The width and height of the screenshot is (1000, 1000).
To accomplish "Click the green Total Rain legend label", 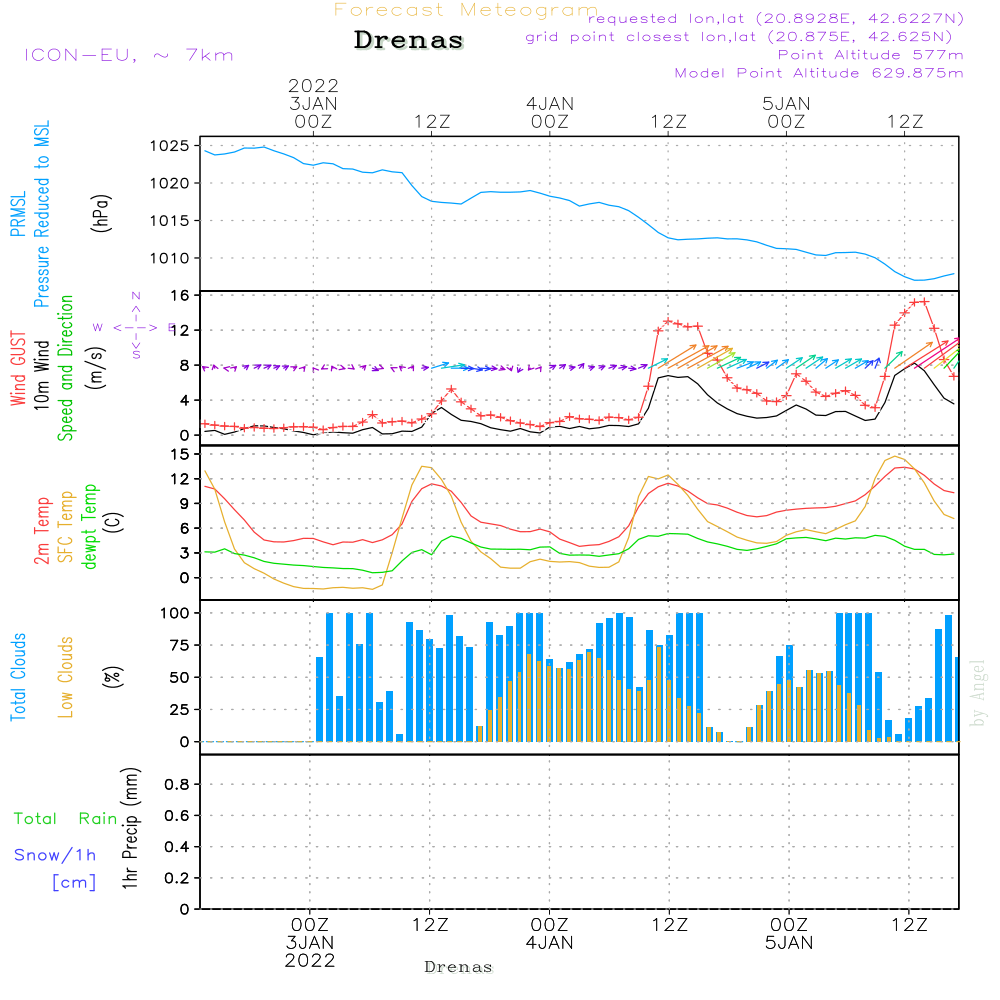I will tap(65, 819).
